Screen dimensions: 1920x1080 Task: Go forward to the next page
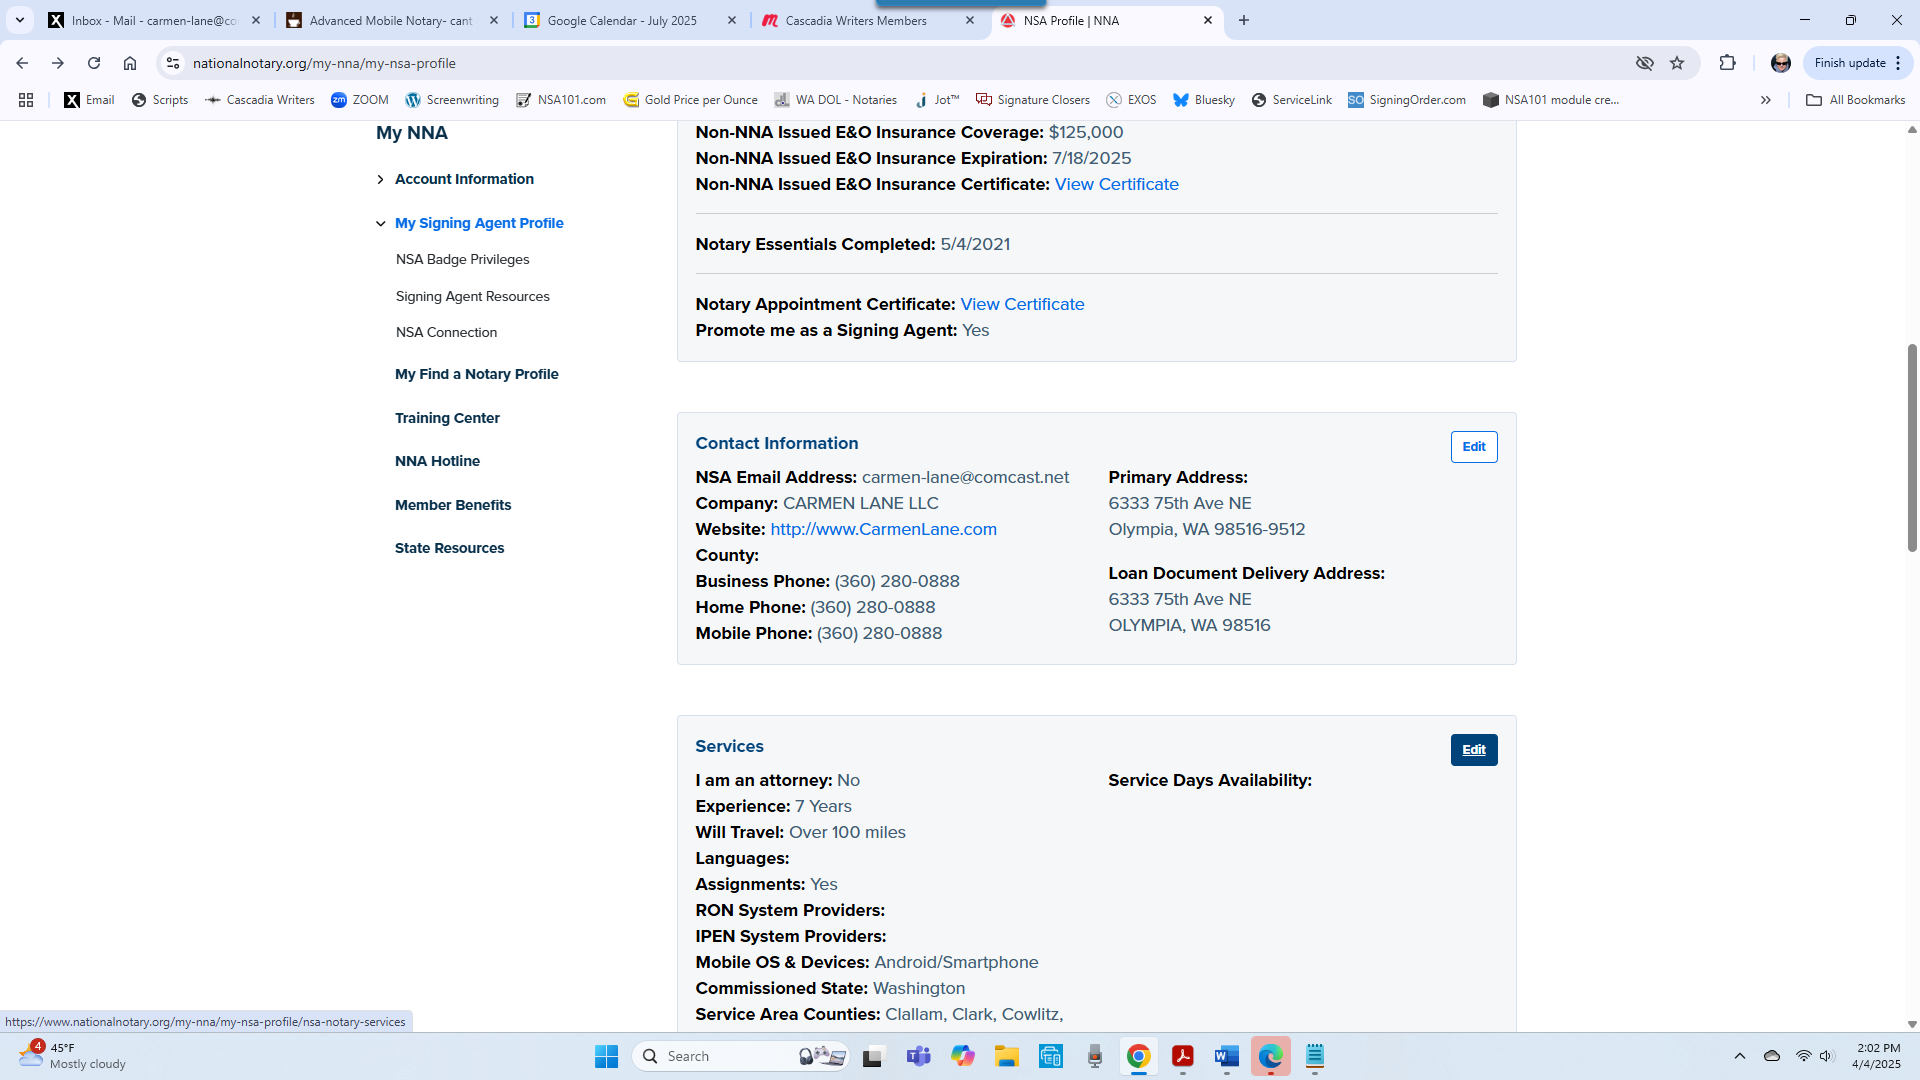coord(58,63)
